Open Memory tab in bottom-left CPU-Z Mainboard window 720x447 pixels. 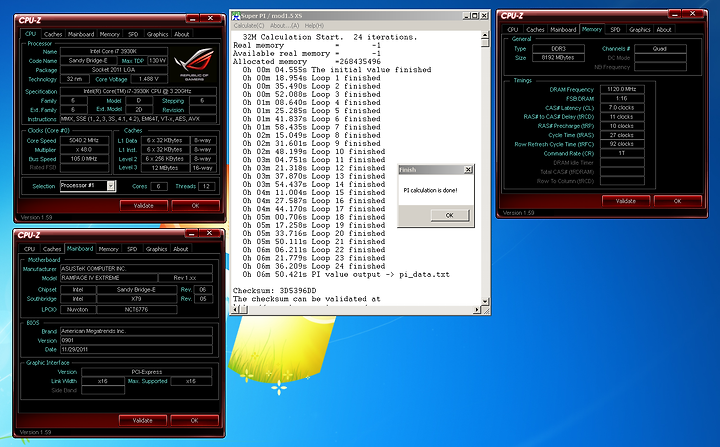(108, 249)
